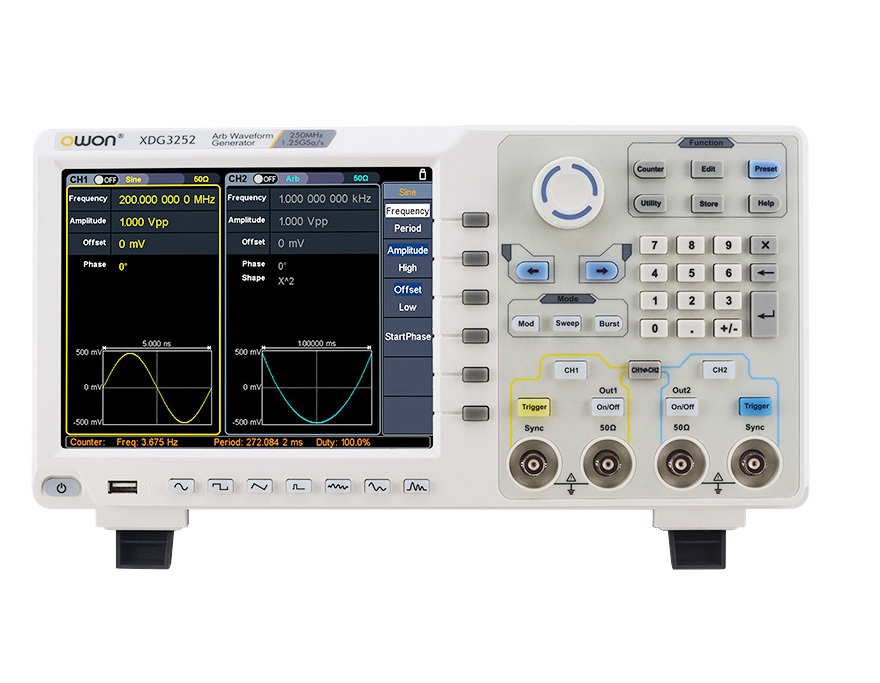Tap the decimal point key

click(691, 328)
